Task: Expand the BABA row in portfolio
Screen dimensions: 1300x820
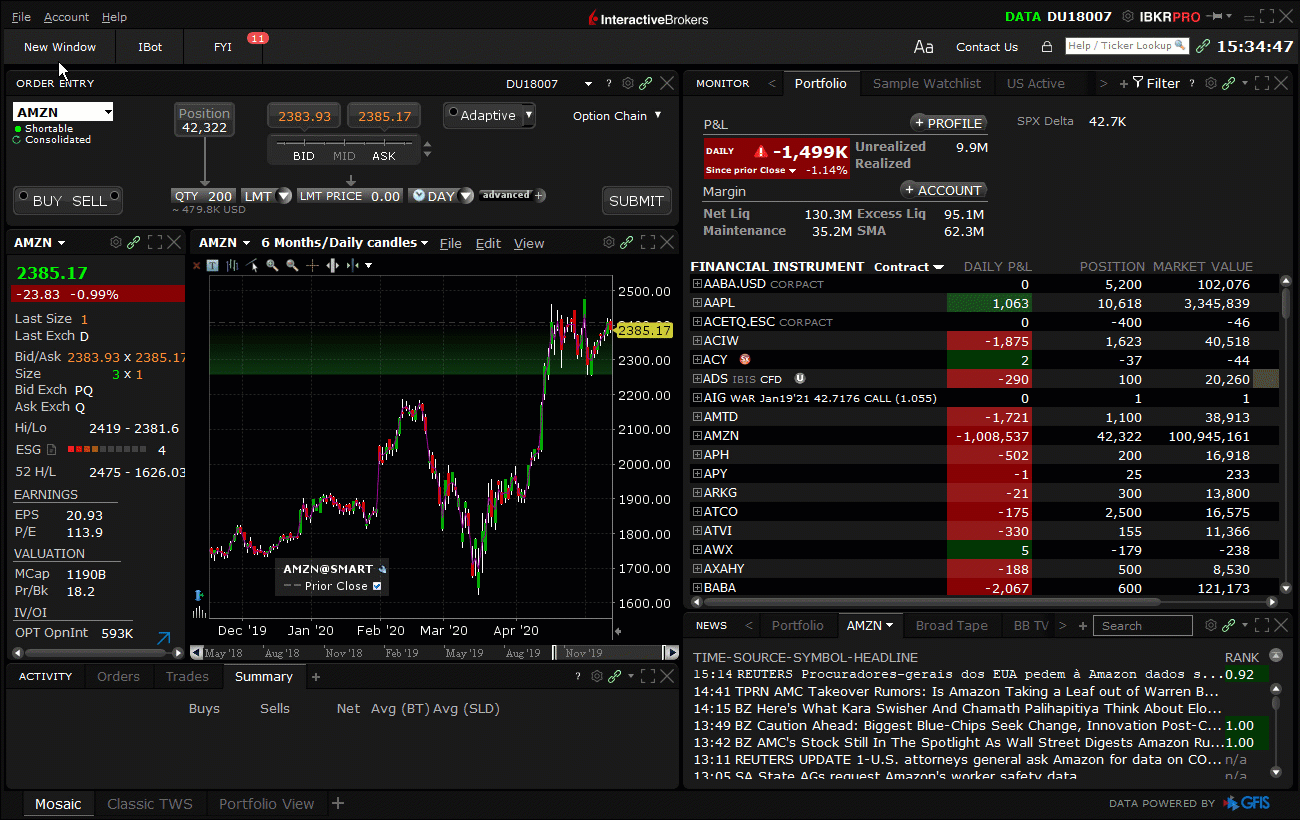Action: pyautogui.click(x=697, y=587)
